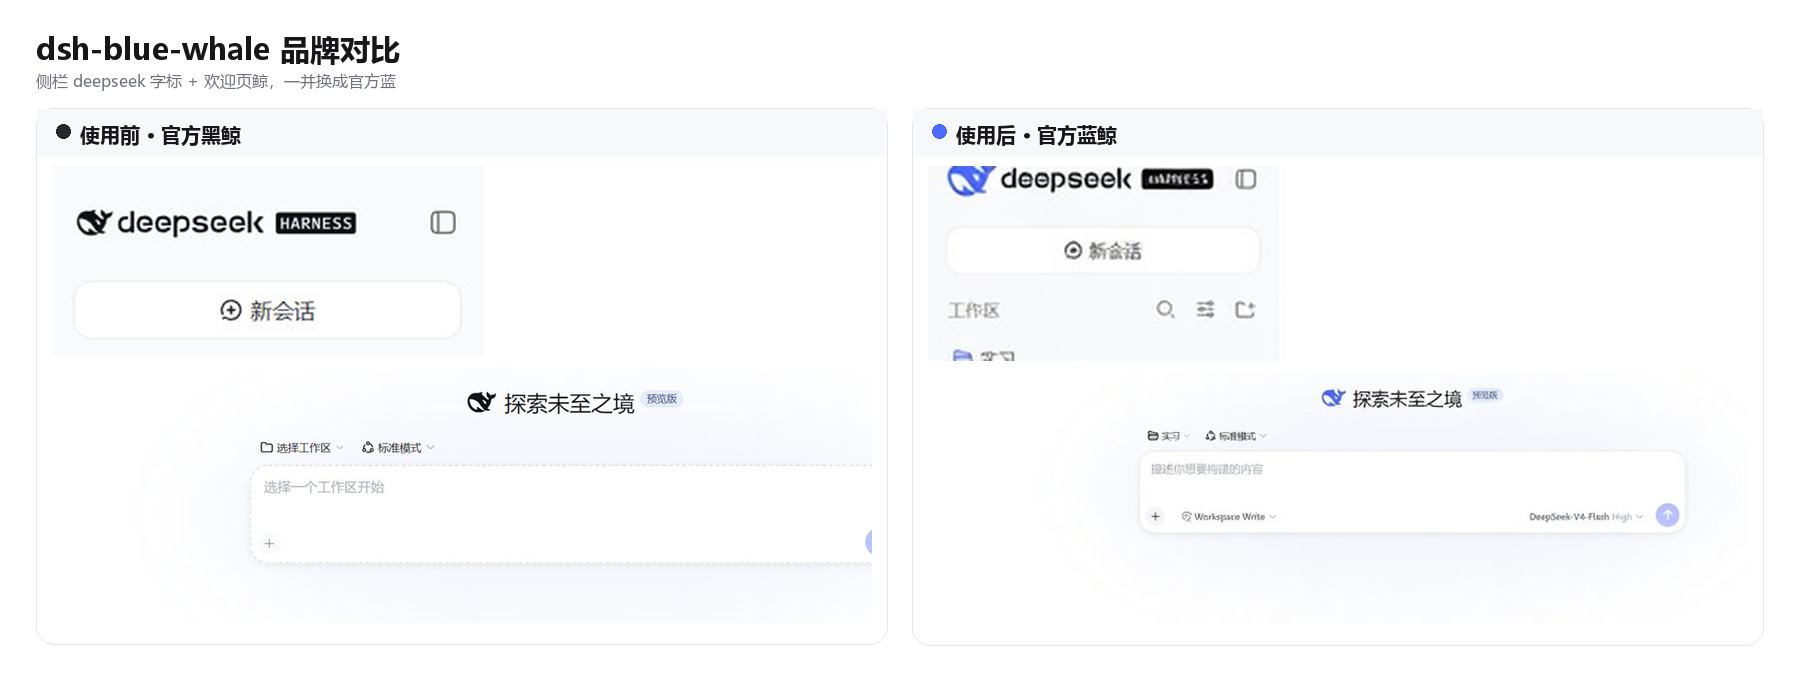Click the 探索未至之境 heading in after panel
The width and height of the screenshot is (1800, 682).
(x=1407, y=399)
